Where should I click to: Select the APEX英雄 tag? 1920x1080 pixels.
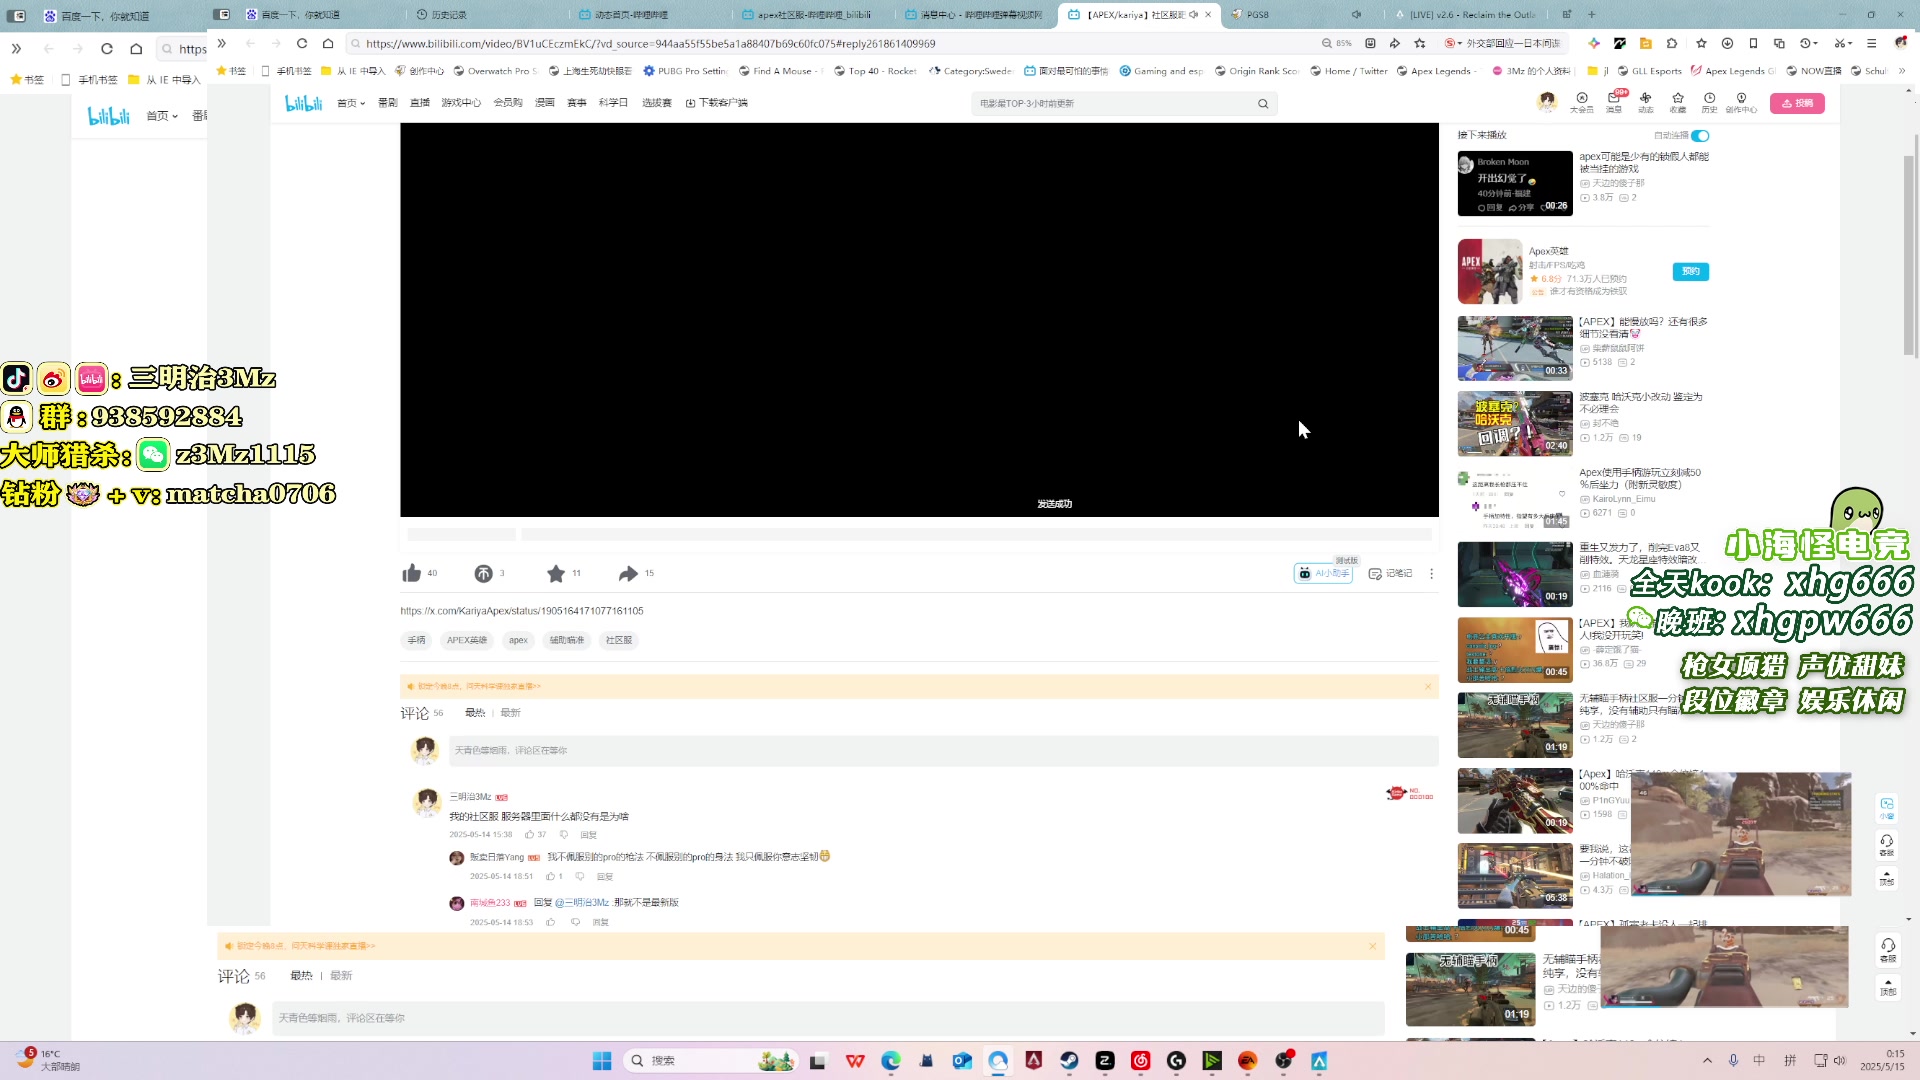pyautogui.click(x=467, y=640)
